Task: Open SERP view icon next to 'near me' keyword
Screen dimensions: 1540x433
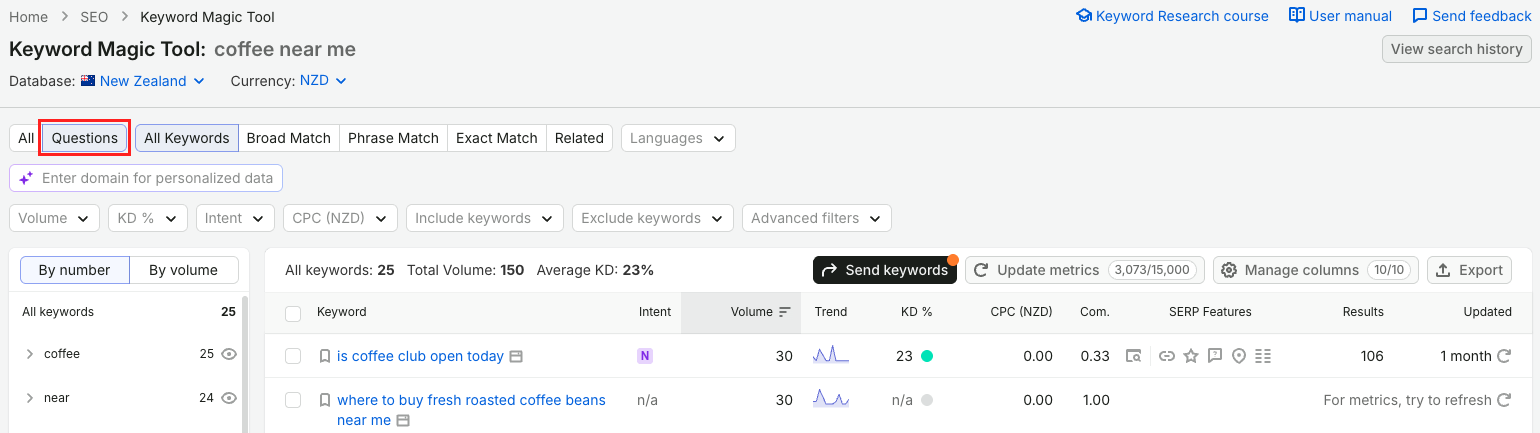Action: tap(403, 421)
